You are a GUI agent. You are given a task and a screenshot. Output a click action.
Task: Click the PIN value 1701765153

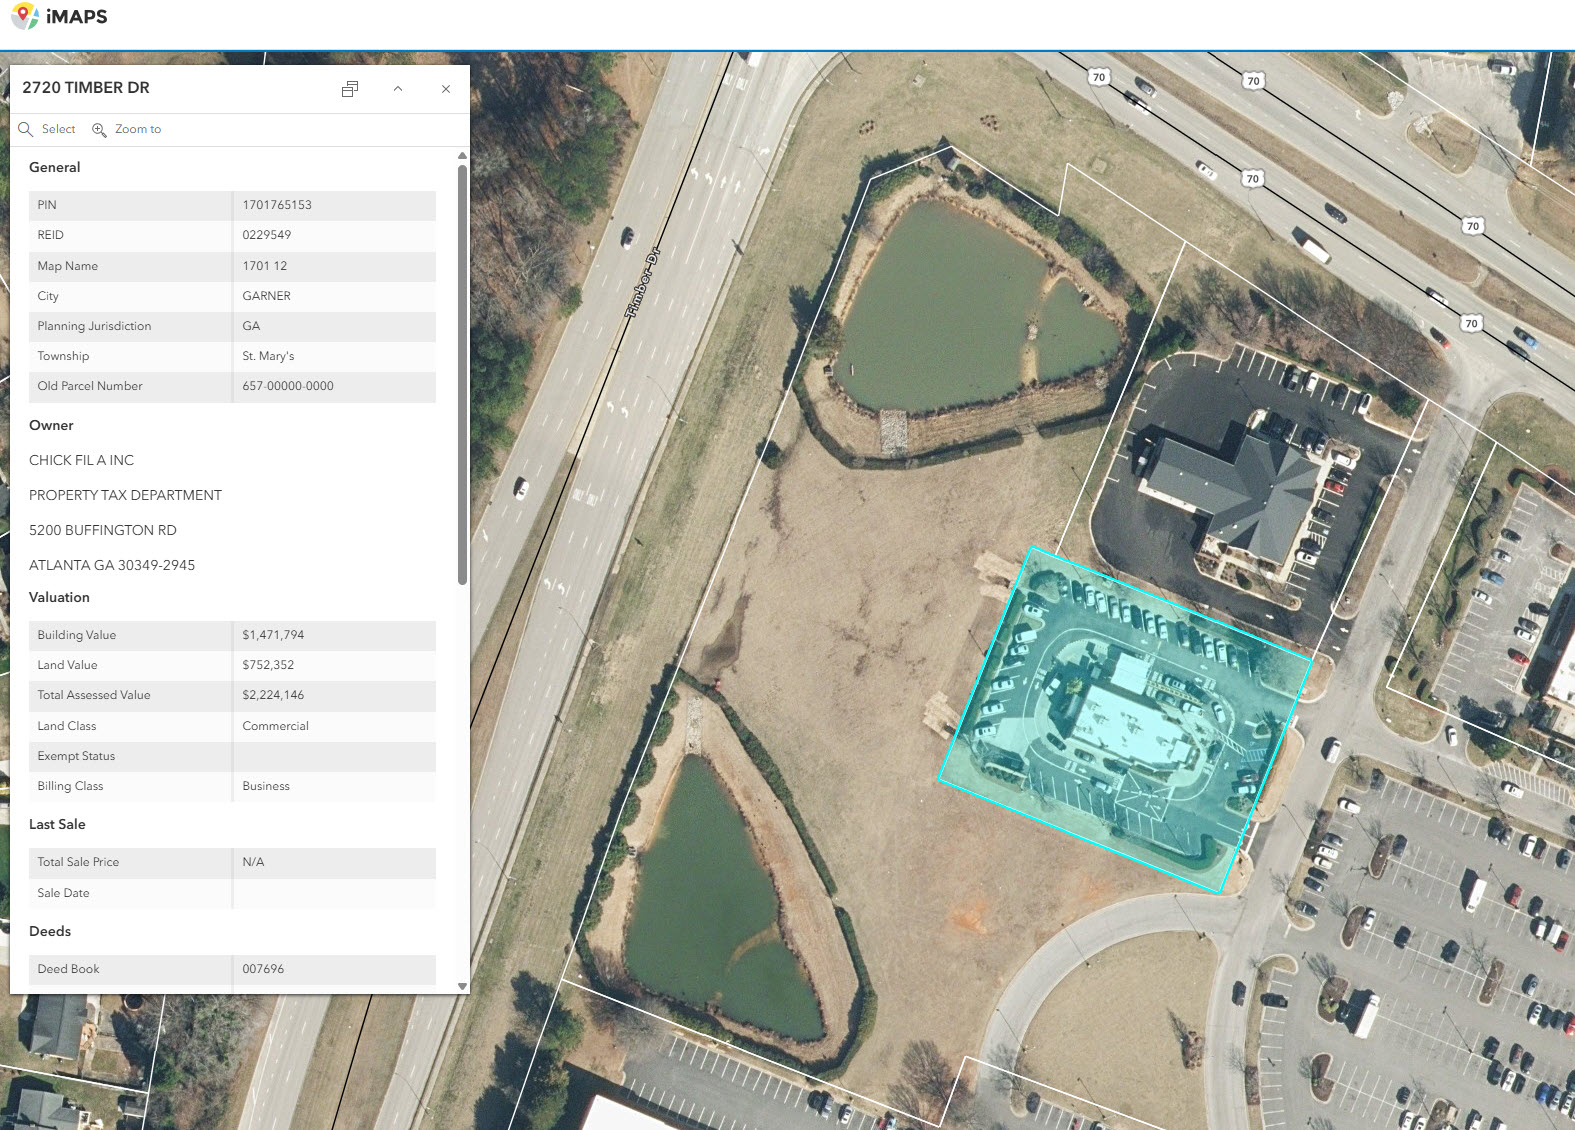click(277, 205)
